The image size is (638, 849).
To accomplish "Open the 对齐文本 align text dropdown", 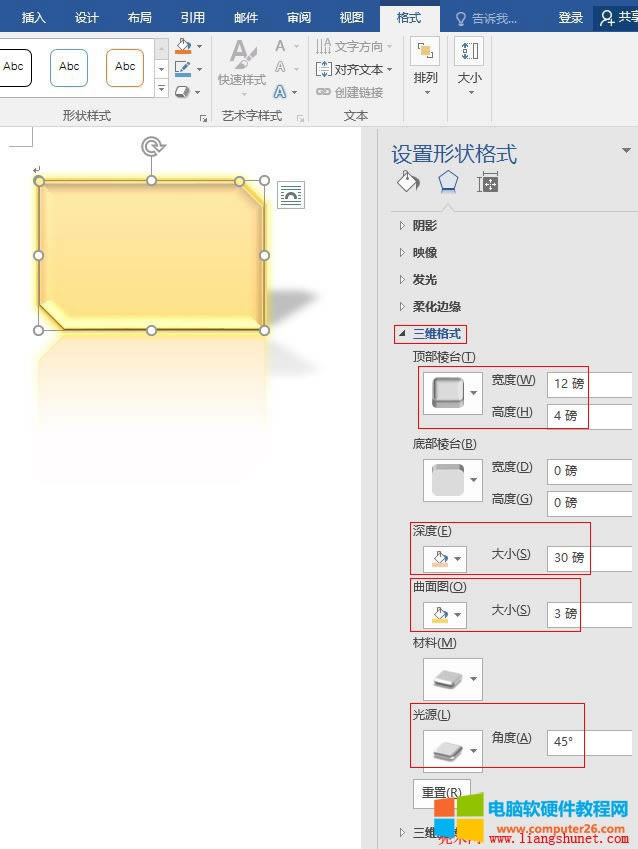I will (x=354, y=69).
